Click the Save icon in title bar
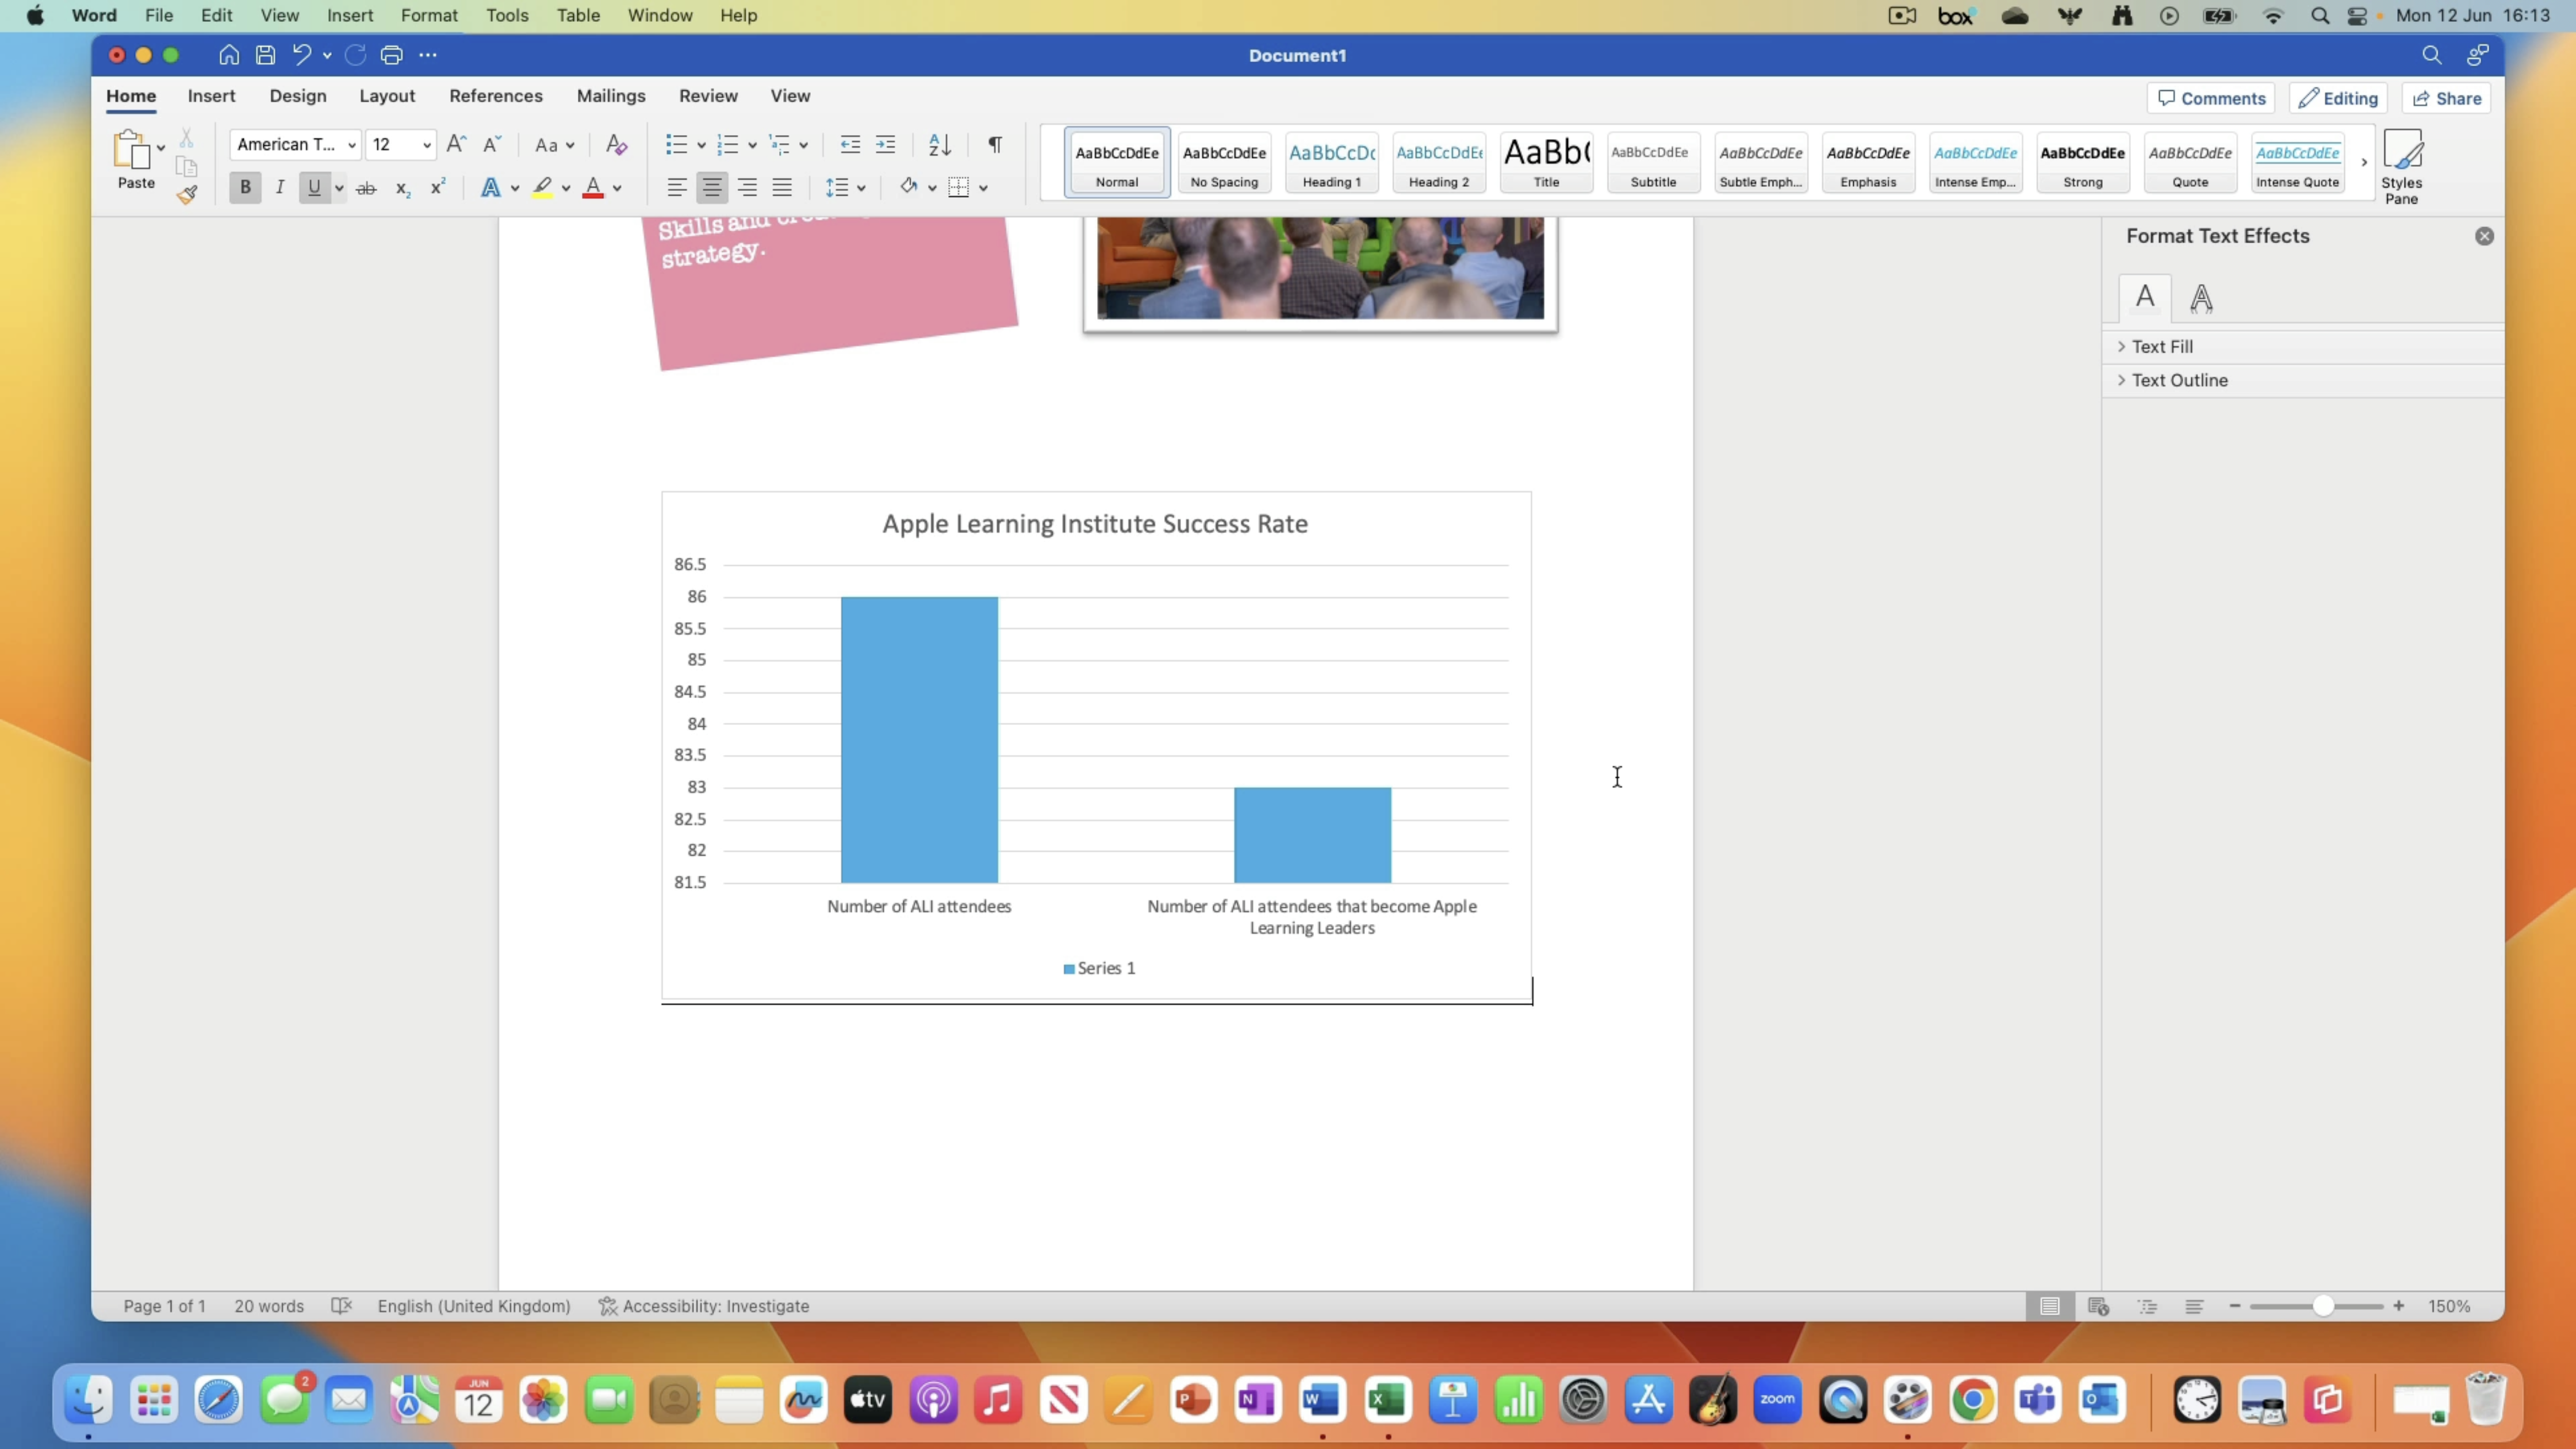The height and width of the screenshot is (1449, 2576). [265, 55]
